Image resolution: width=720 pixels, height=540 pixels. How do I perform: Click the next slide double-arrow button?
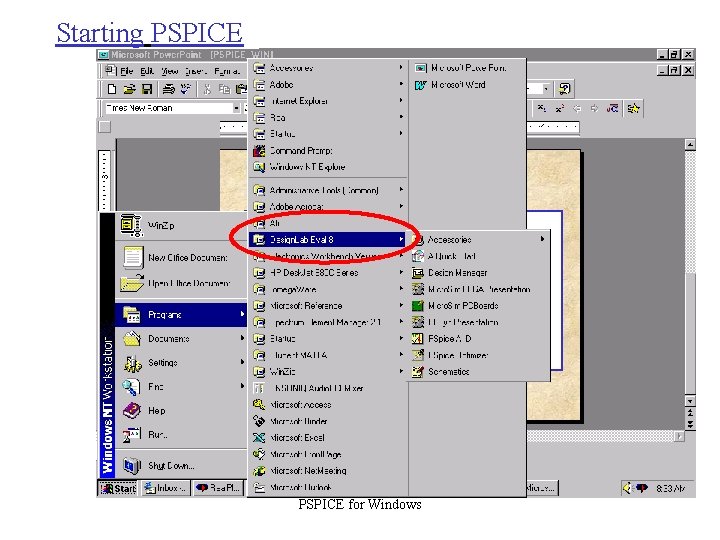pos(690,425)
